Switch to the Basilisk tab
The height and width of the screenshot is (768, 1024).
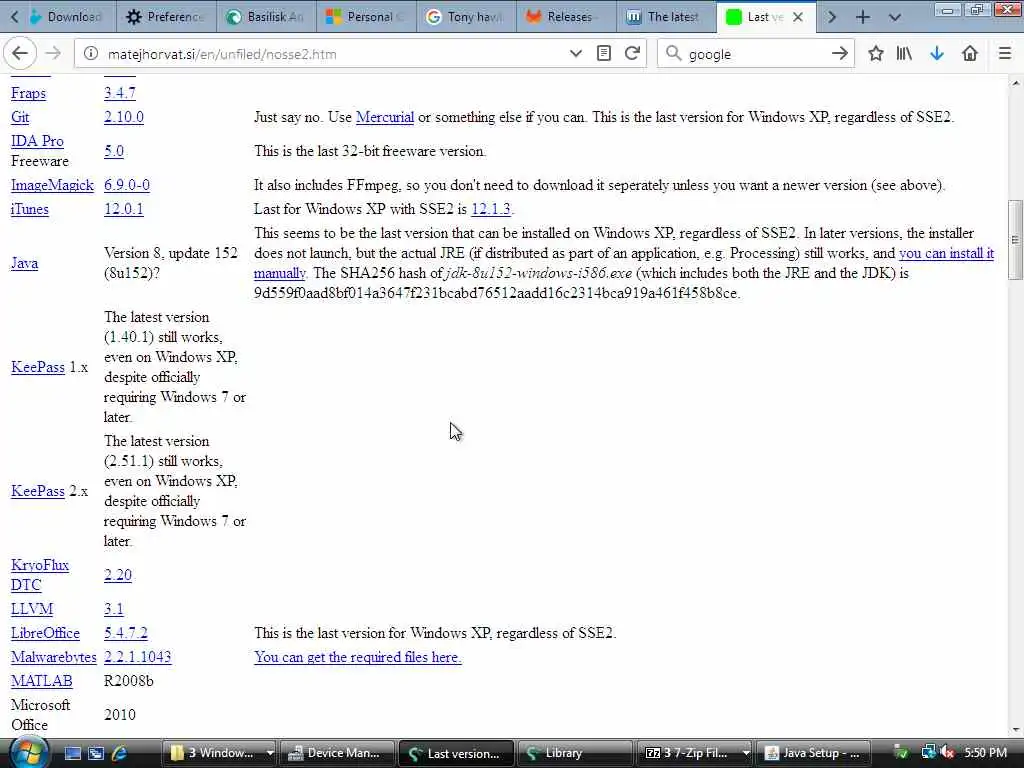pyautogui.click(x=266, y=17)
